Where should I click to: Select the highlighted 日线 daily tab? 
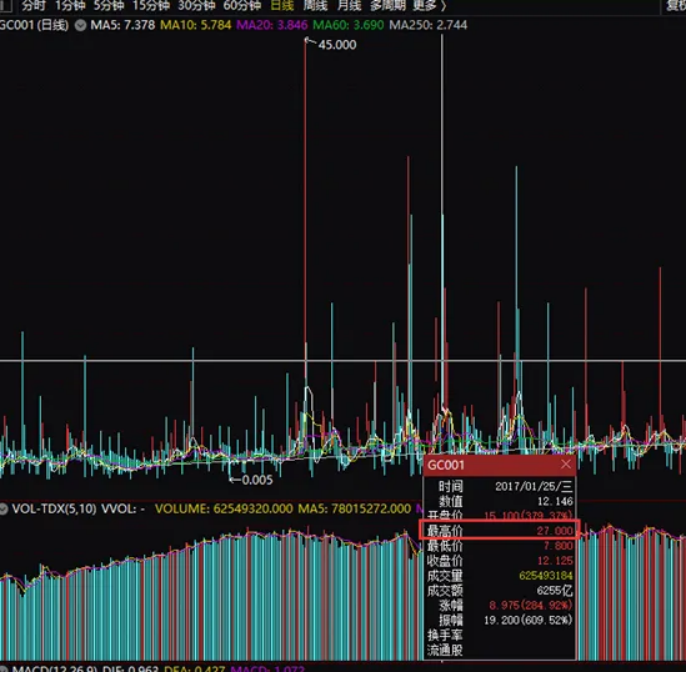coord(282,5)
